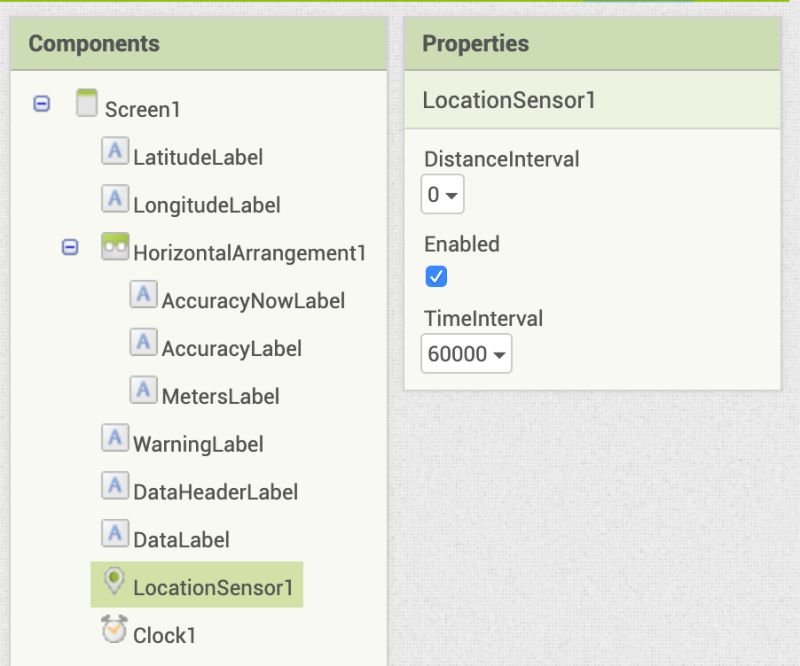Image resolution: width=800 pixels, height=666 pixels.
Task: Open the TimeInterval dropdown
Action: (466, 354)
